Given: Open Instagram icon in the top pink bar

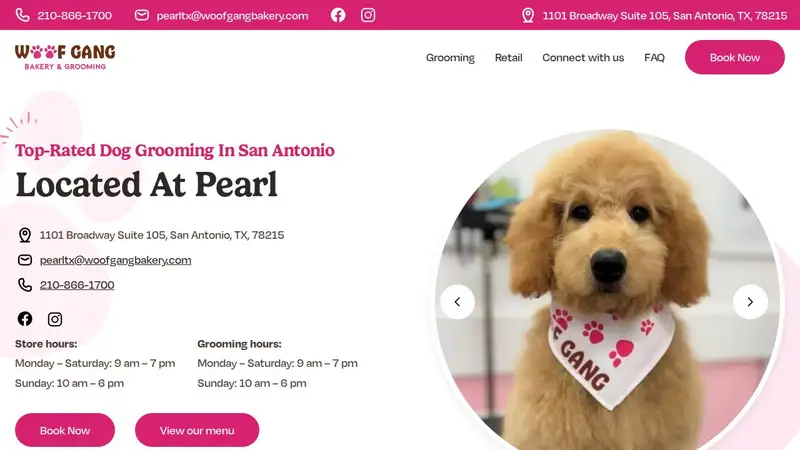Looking at the screenshot, I should (368, 15).
